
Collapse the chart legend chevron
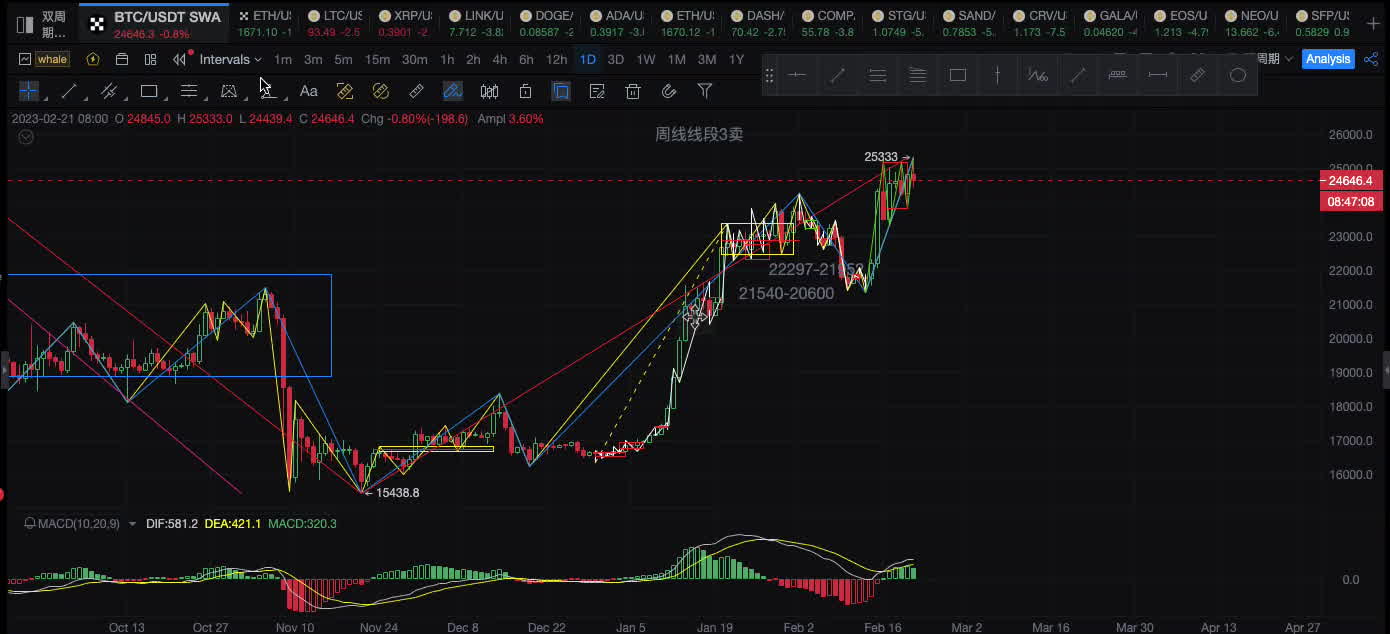[x=26, y=138]
